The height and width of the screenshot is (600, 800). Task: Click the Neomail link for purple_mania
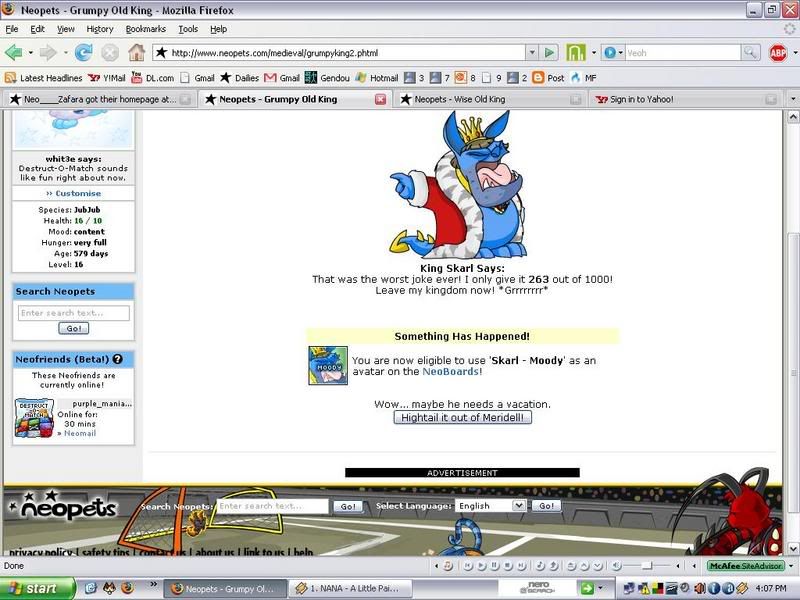pos(80,433)
